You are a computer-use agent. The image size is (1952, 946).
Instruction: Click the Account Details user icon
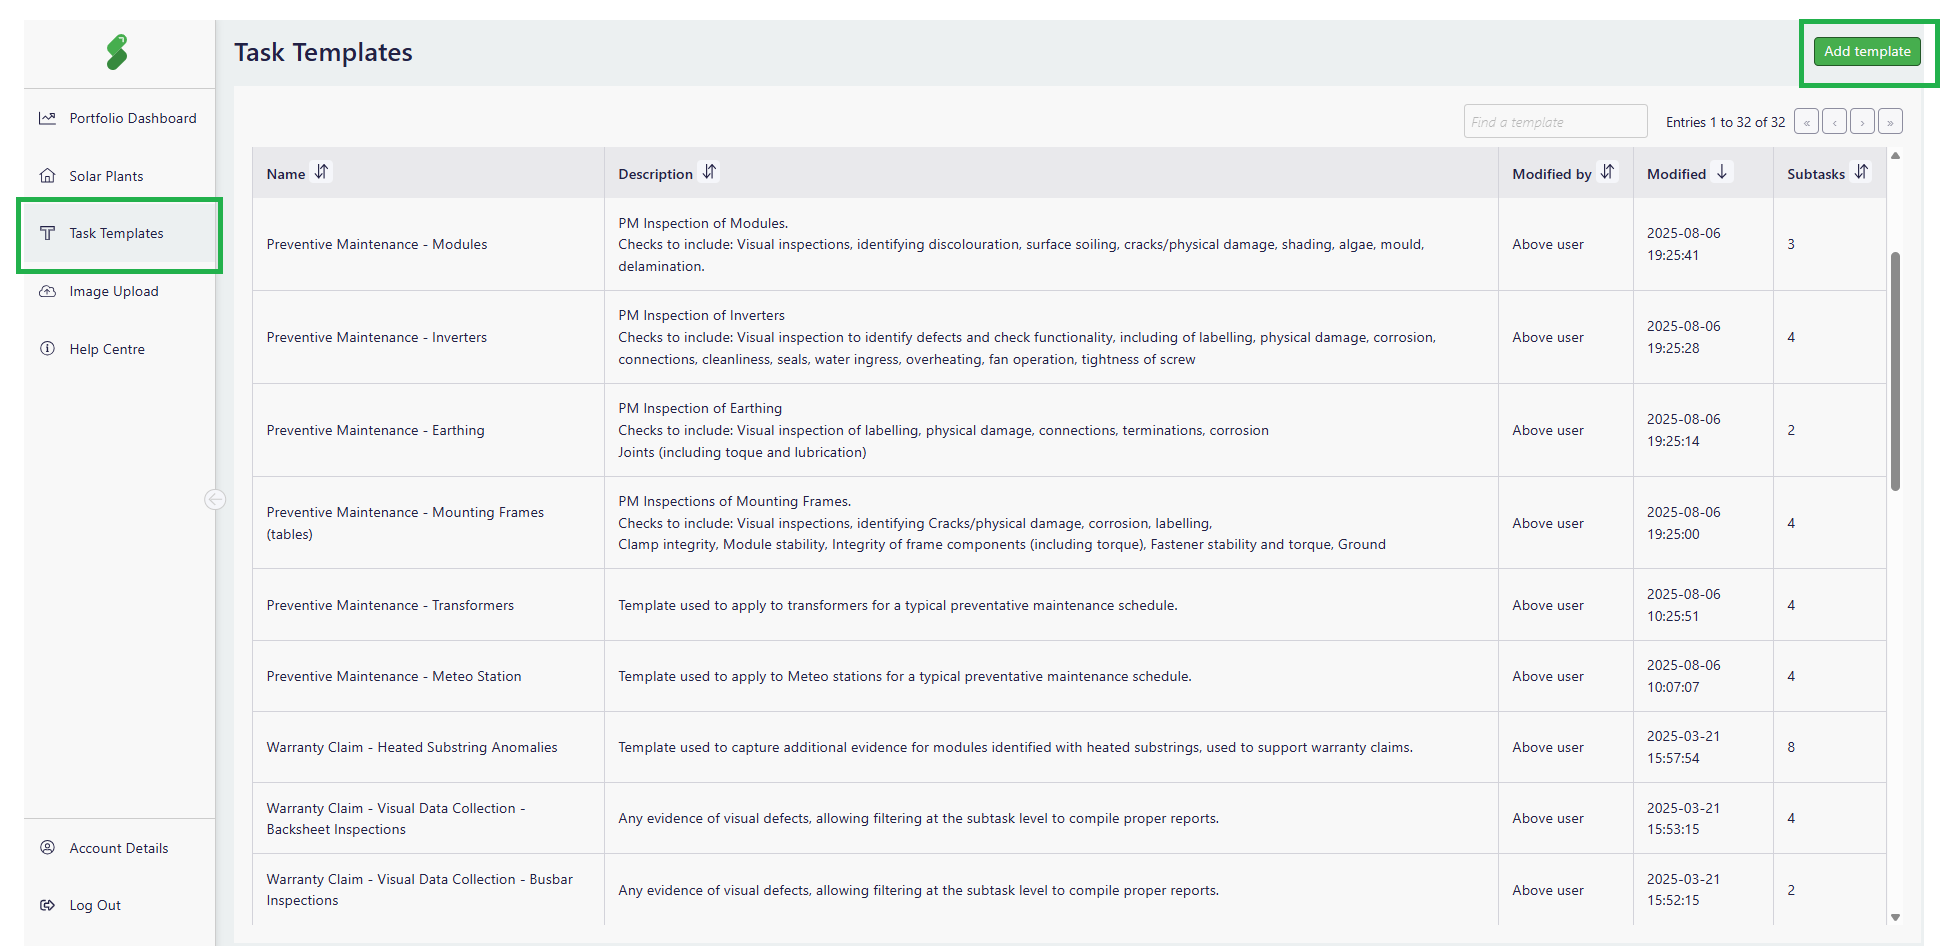(47, 848)
